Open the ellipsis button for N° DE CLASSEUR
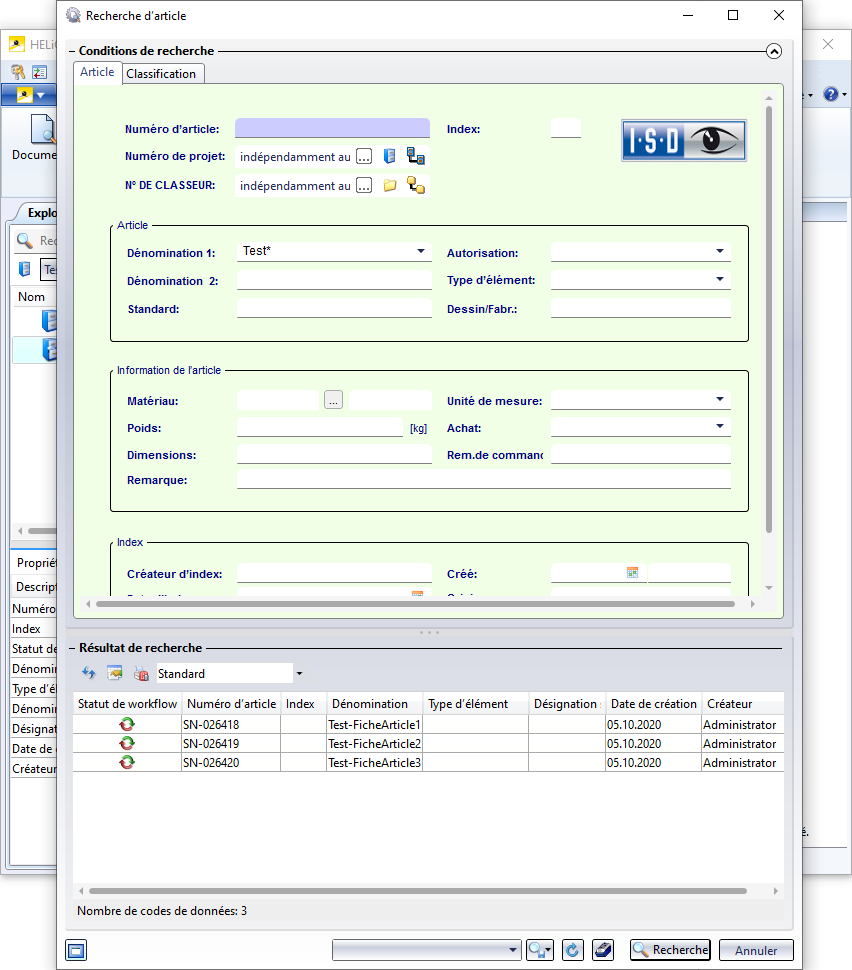852x970 pixels. point(364,186)
